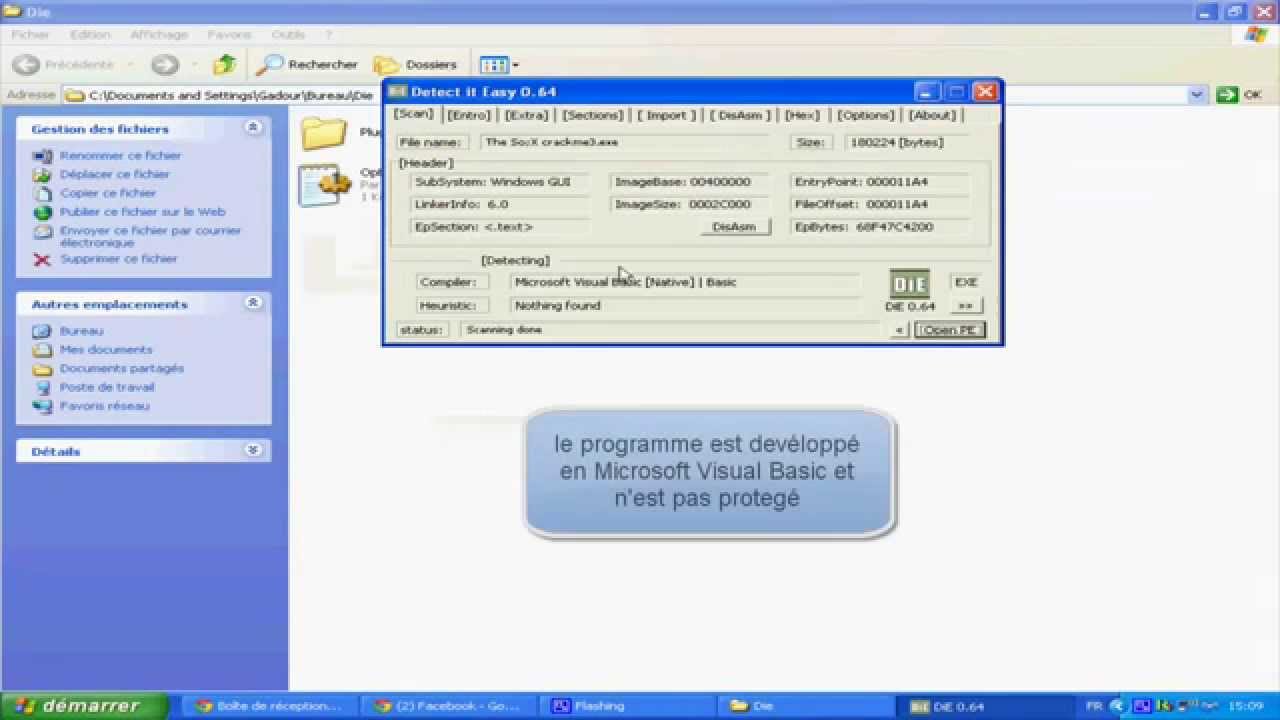Viewport: 1280px width, 720px height.
Task: Open the Fichier menu in Explorer
Action: 30,34
